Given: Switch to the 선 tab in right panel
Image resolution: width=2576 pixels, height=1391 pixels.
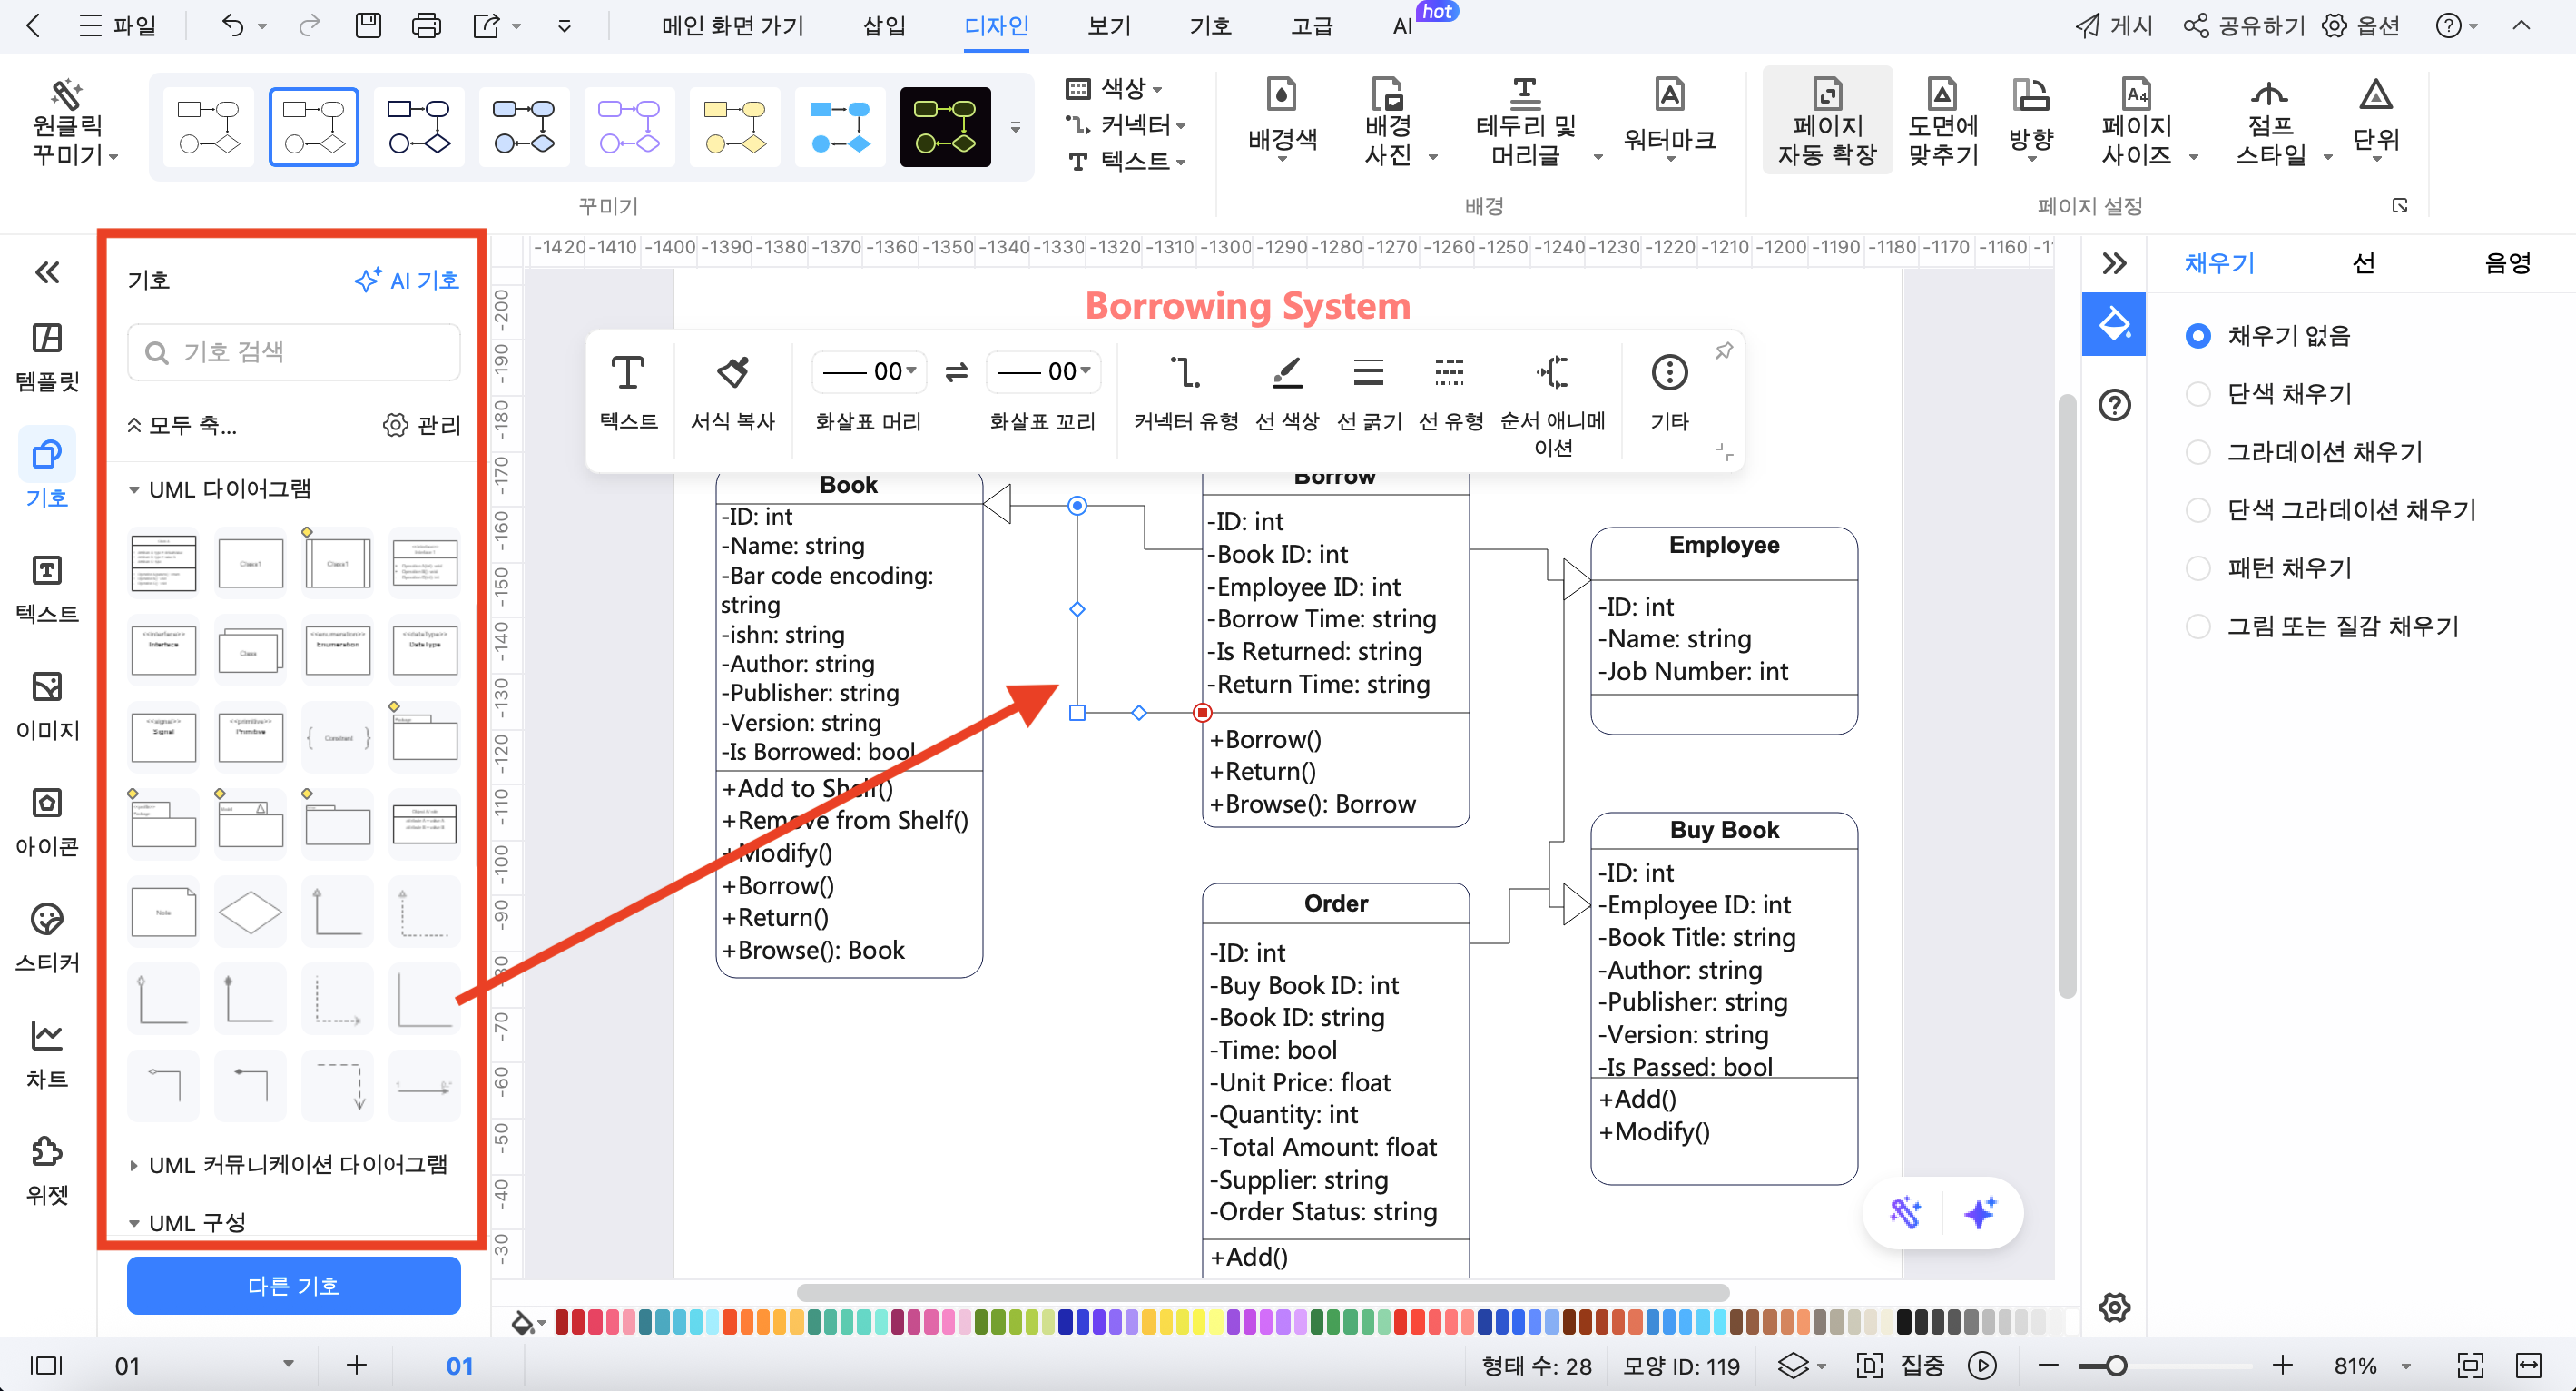Looking at the screenshot, I should click(x=2363, y=263).
